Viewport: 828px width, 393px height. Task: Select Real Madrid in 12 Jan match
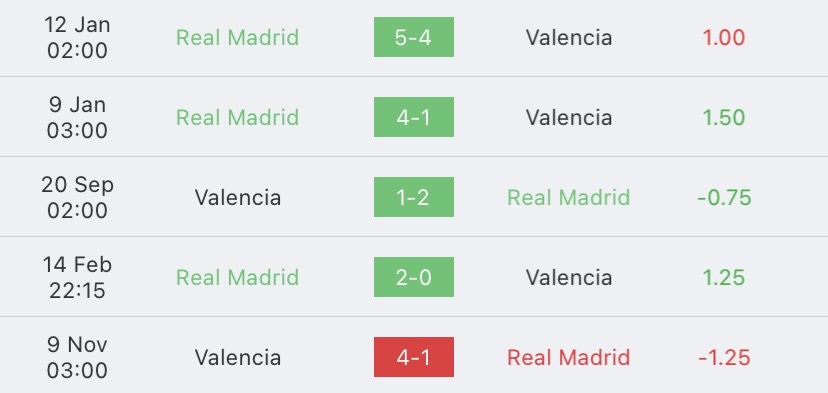tap(238, 38)
